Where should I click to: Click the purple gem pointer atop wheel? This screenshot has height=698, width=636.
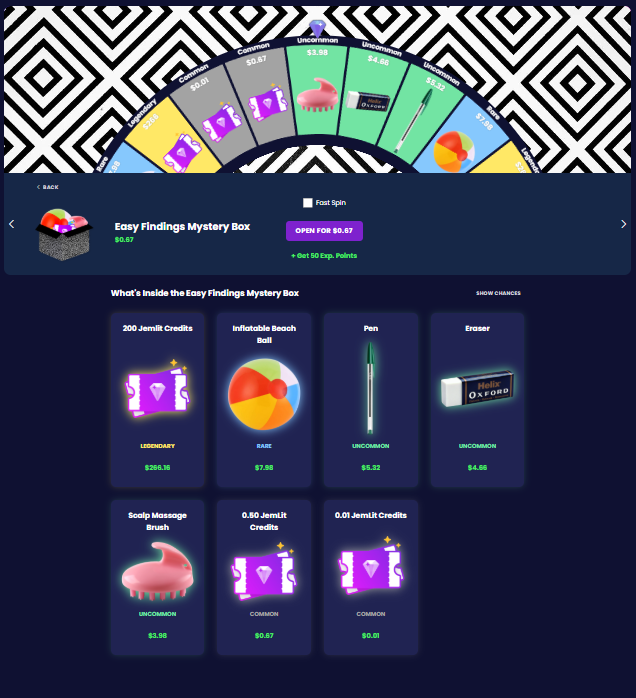point(318,28)
